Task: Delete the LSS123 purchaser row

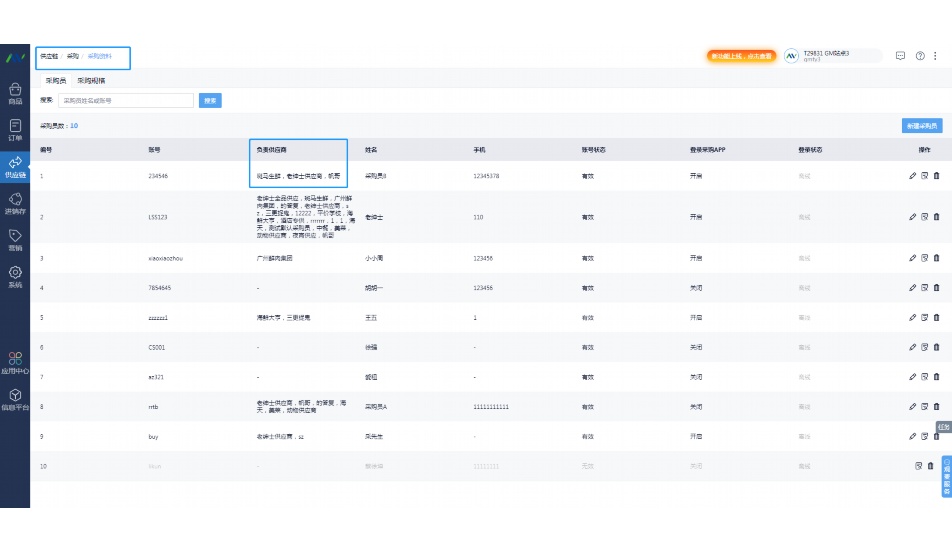Action: tap(936, 216)
